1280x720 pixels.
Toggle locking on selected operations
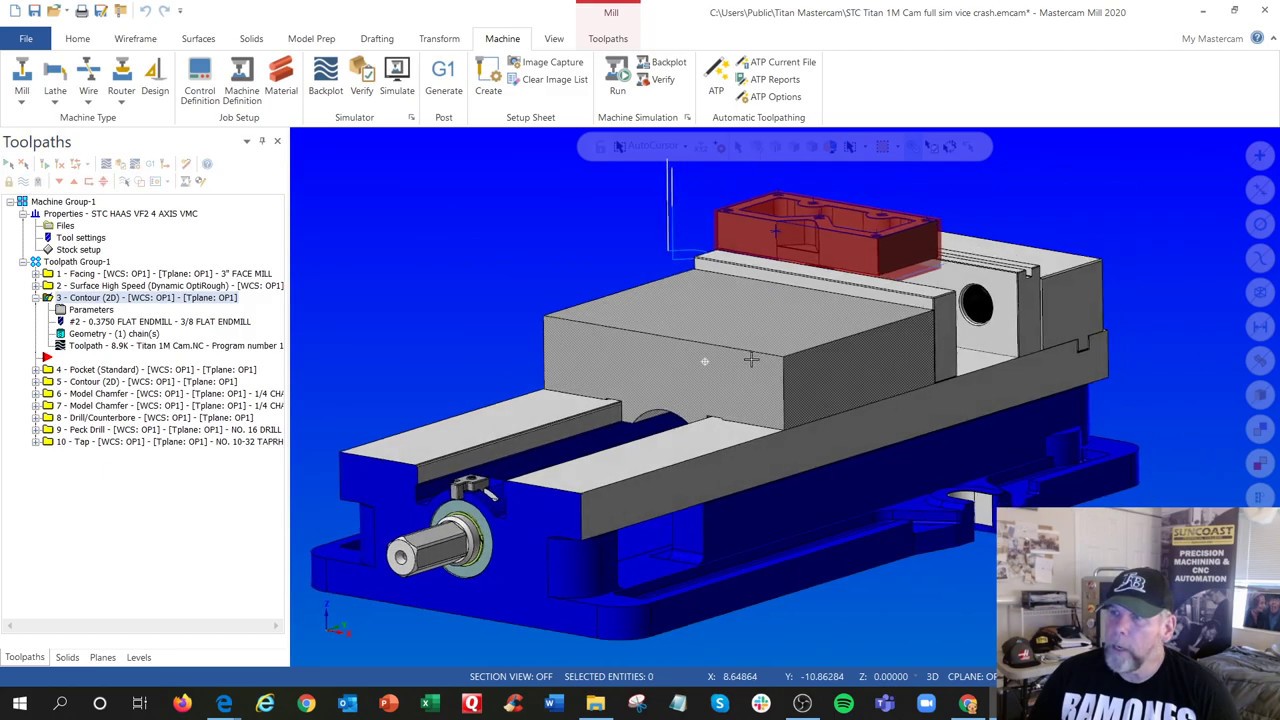pos(9,181)
